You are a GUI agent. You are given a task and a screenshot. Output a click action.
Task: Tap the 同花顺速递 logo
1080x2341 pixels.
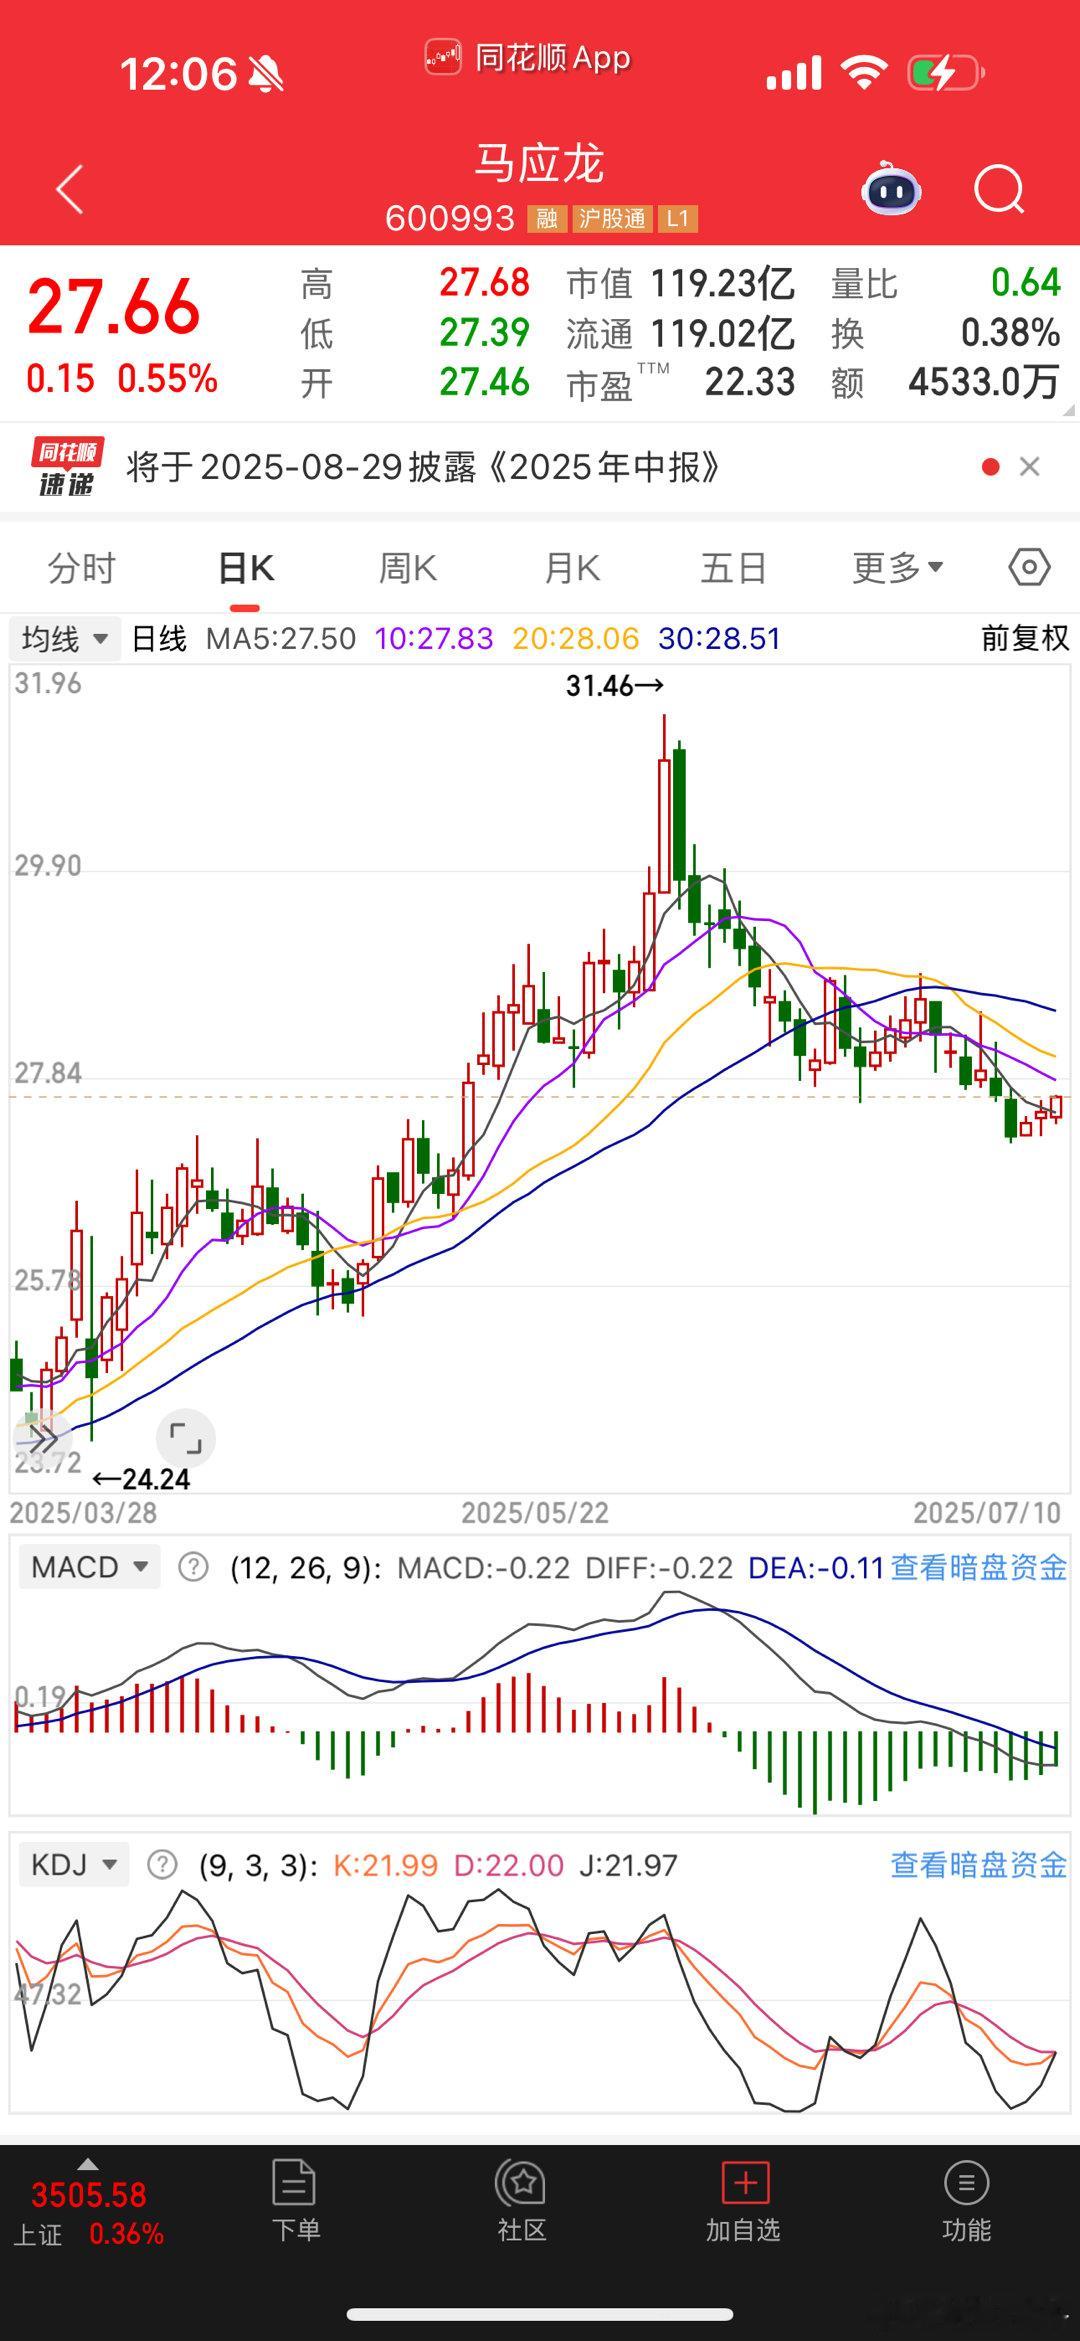pyautogui.click(x=67, y=467)
